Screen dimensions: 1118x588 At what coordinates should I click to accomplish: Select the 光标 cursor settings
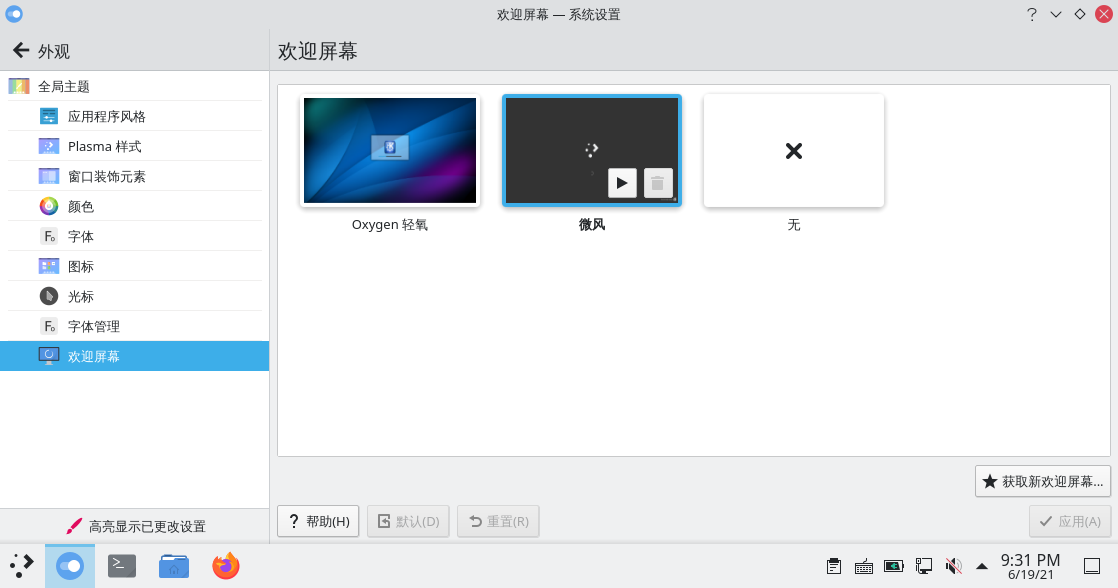click(x=80, y=297)
